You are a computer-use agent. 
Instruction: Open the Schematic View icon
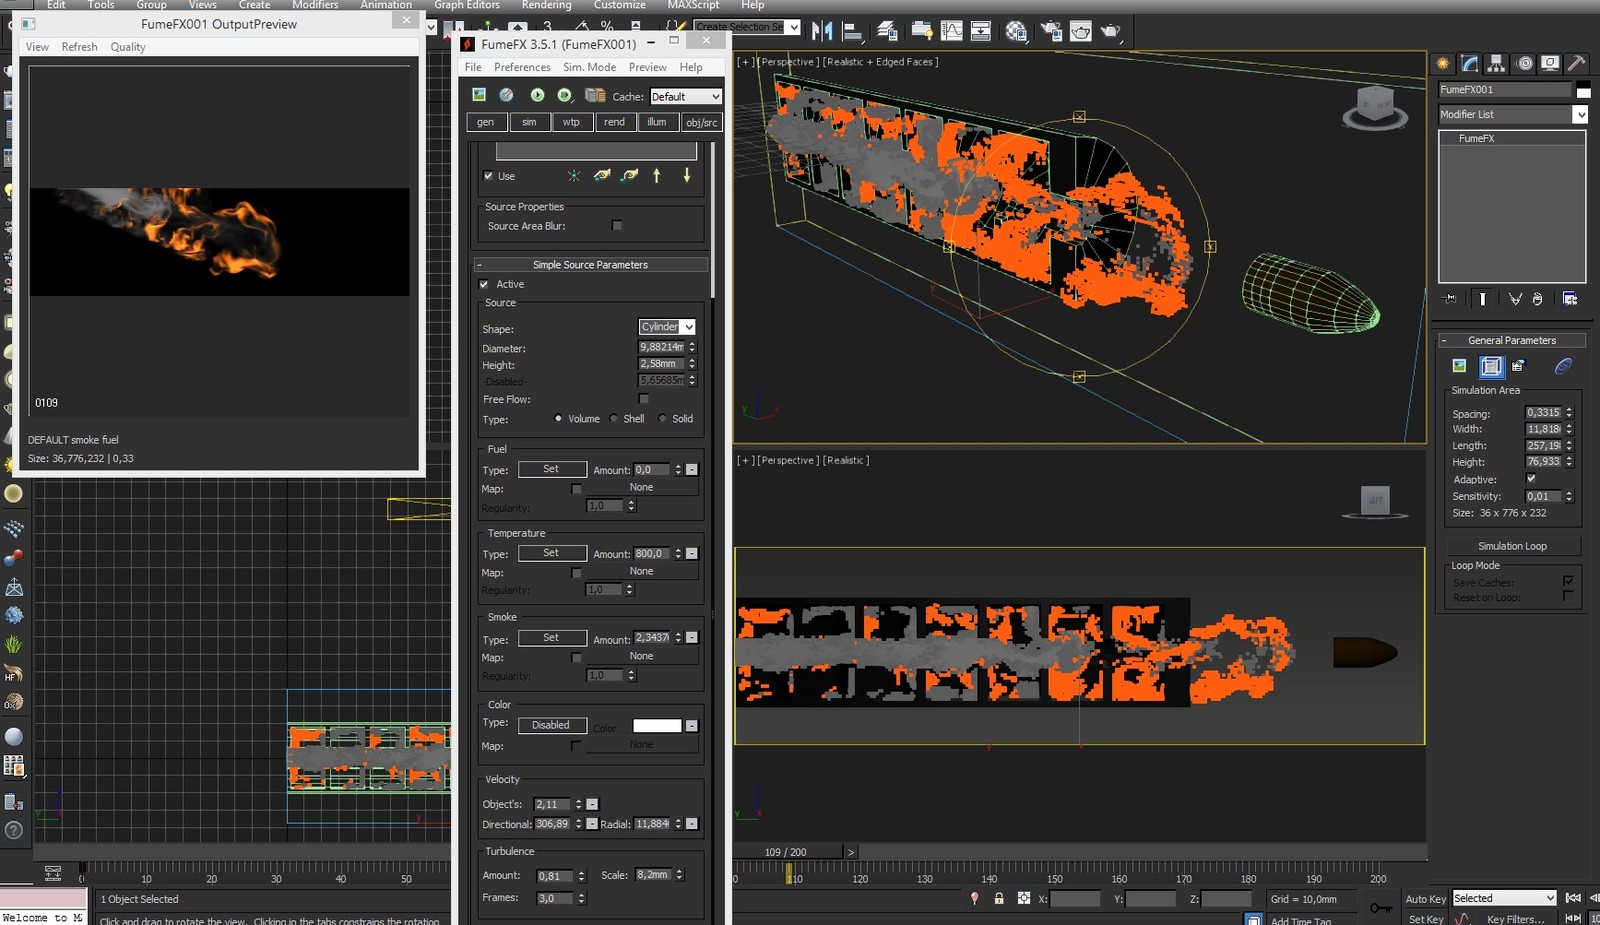pyautogui.click(x=981, y=31)
